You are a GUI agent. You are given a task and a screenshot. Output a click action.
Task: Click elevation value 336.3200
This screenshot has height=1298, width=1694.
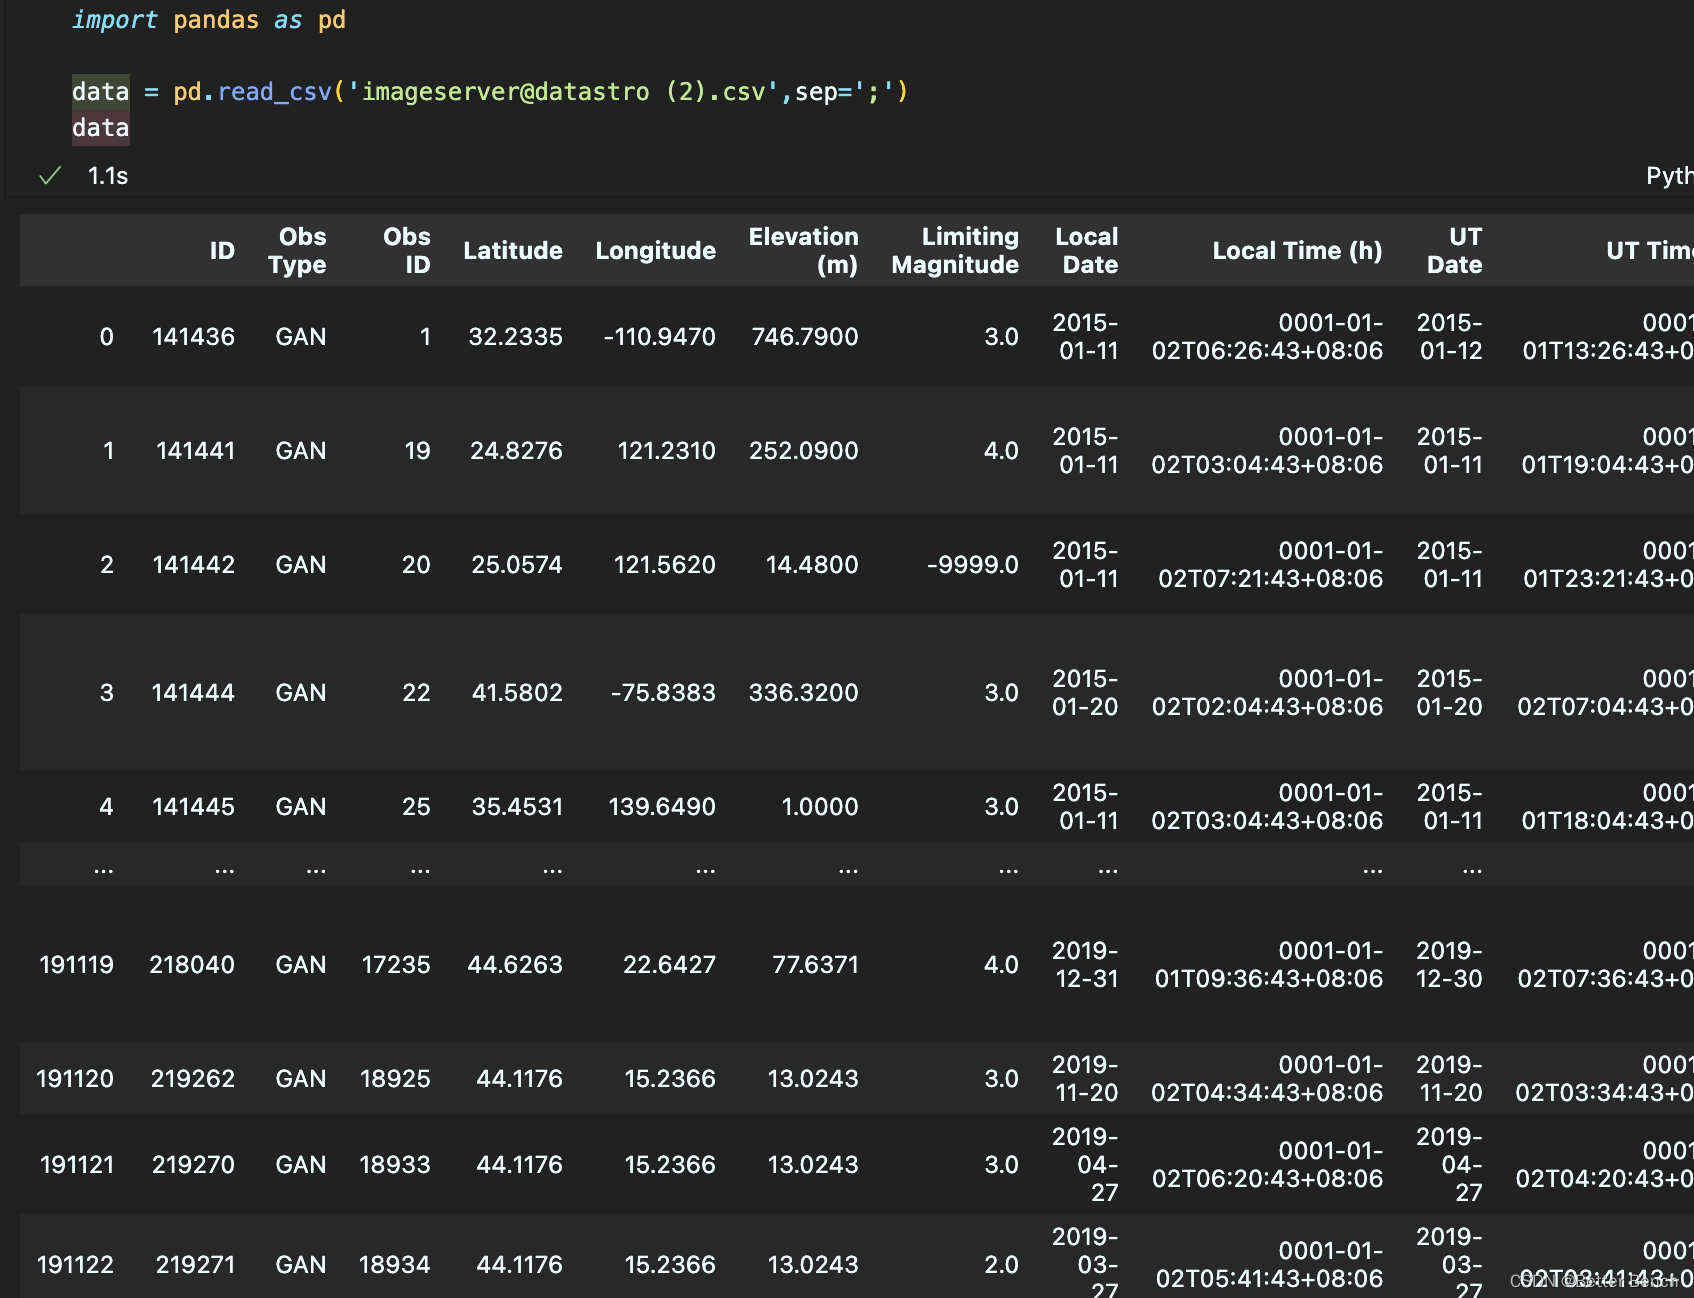(804, 693)
